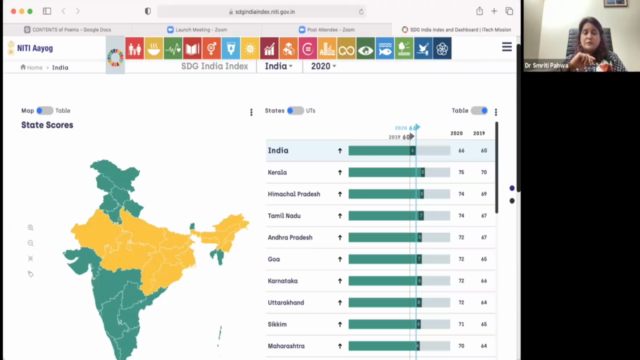Select the Andhra Pradesh row
The height and width of the screenshot is (360, 640).
[x=380, y=238]
